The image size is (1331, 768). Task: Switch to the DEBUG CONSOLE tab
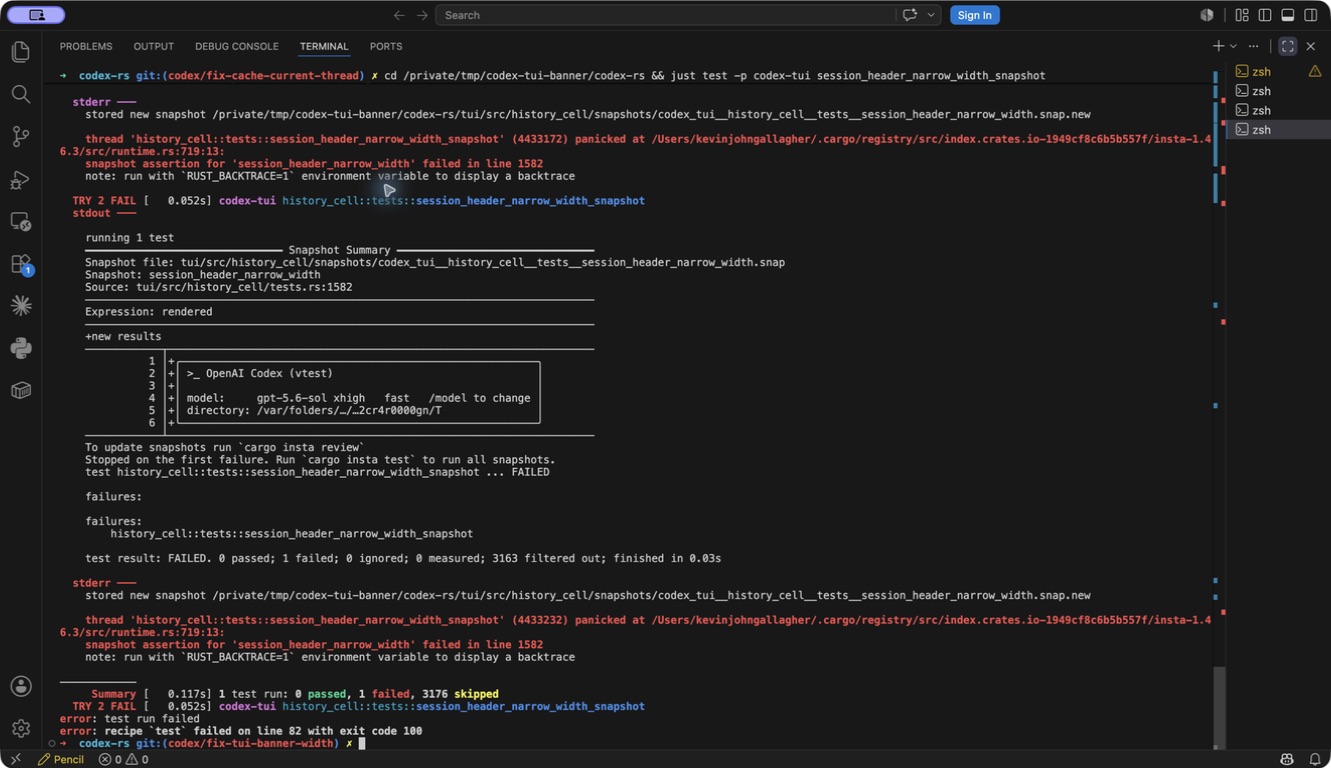click(x=236, y=46)
